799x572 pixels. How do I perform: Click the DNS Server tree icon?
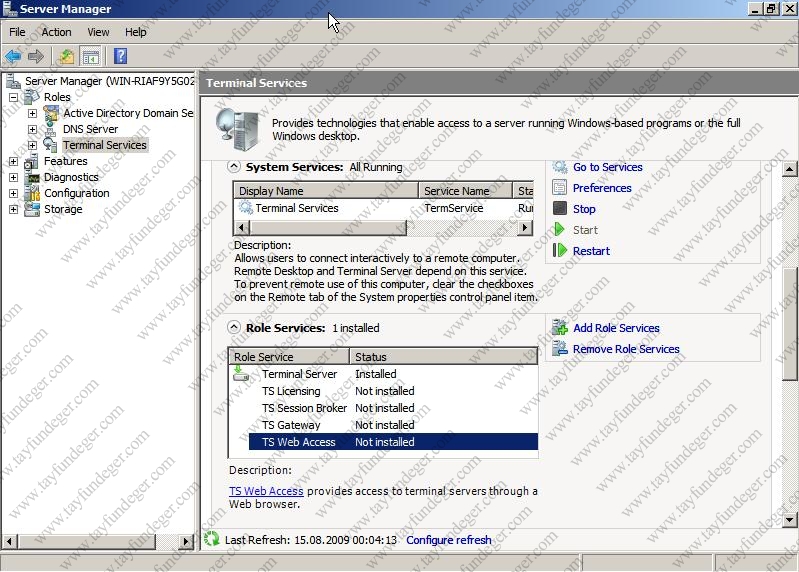tap(51, 129)
